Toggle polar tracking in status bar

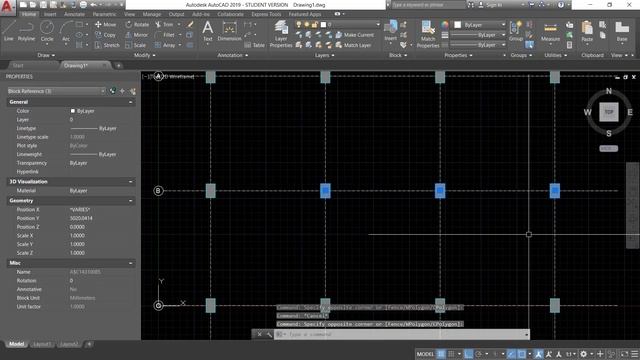[x=479, y=354]
